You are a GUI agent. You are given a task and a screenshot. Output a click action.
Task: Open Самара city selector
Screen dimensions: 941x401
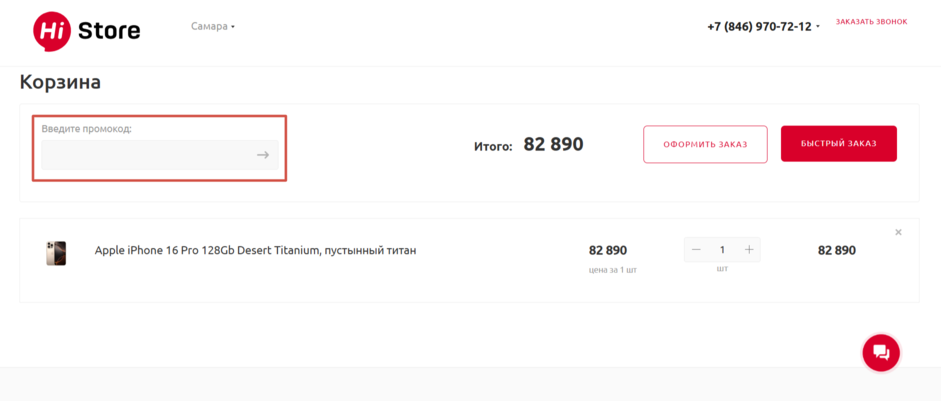(x=213, y=26)
